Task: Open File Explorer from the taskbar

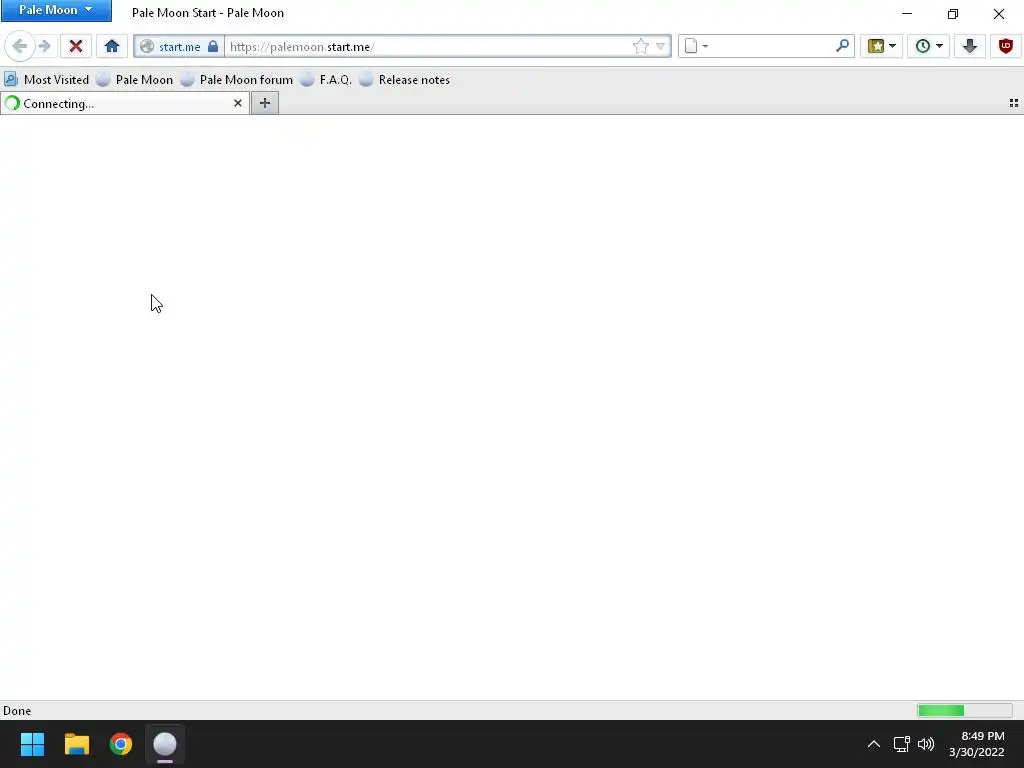Action: pyautogui.click(x=76, y=744)
